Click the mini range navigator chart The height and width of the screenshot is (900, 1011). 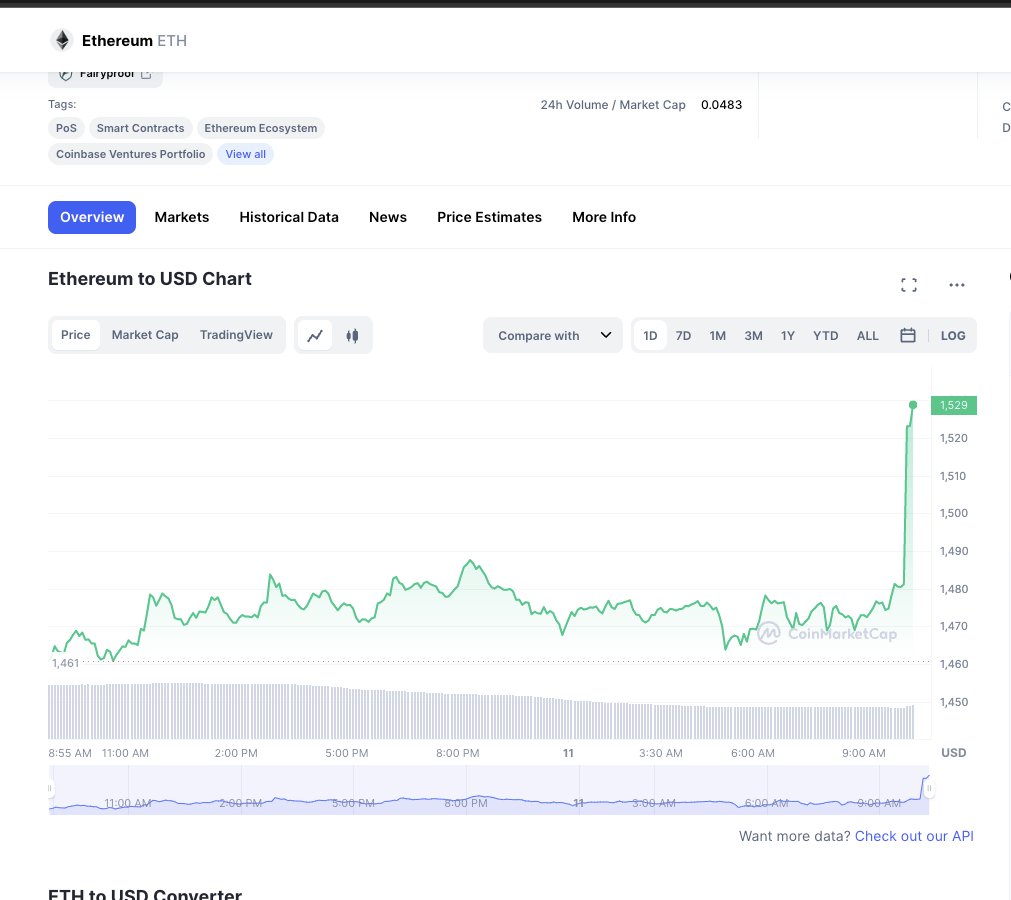[489, 790]
